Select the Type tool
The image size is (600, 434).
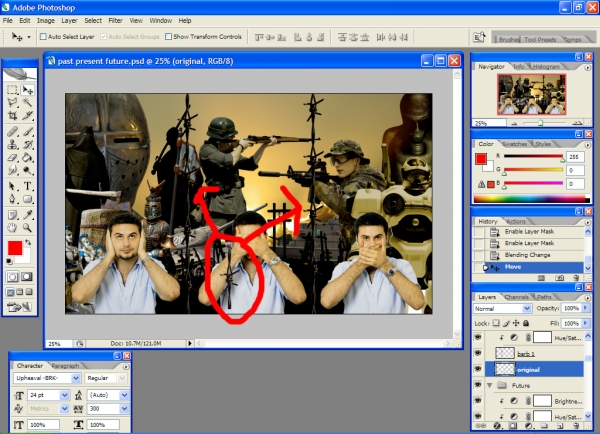(x=27, y=186)
